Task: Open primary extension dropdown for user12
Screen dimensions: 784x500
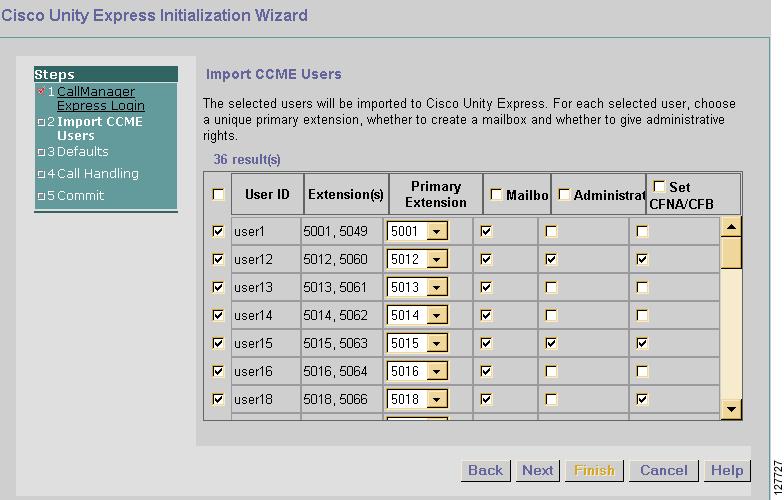Action: coord(417,259)
